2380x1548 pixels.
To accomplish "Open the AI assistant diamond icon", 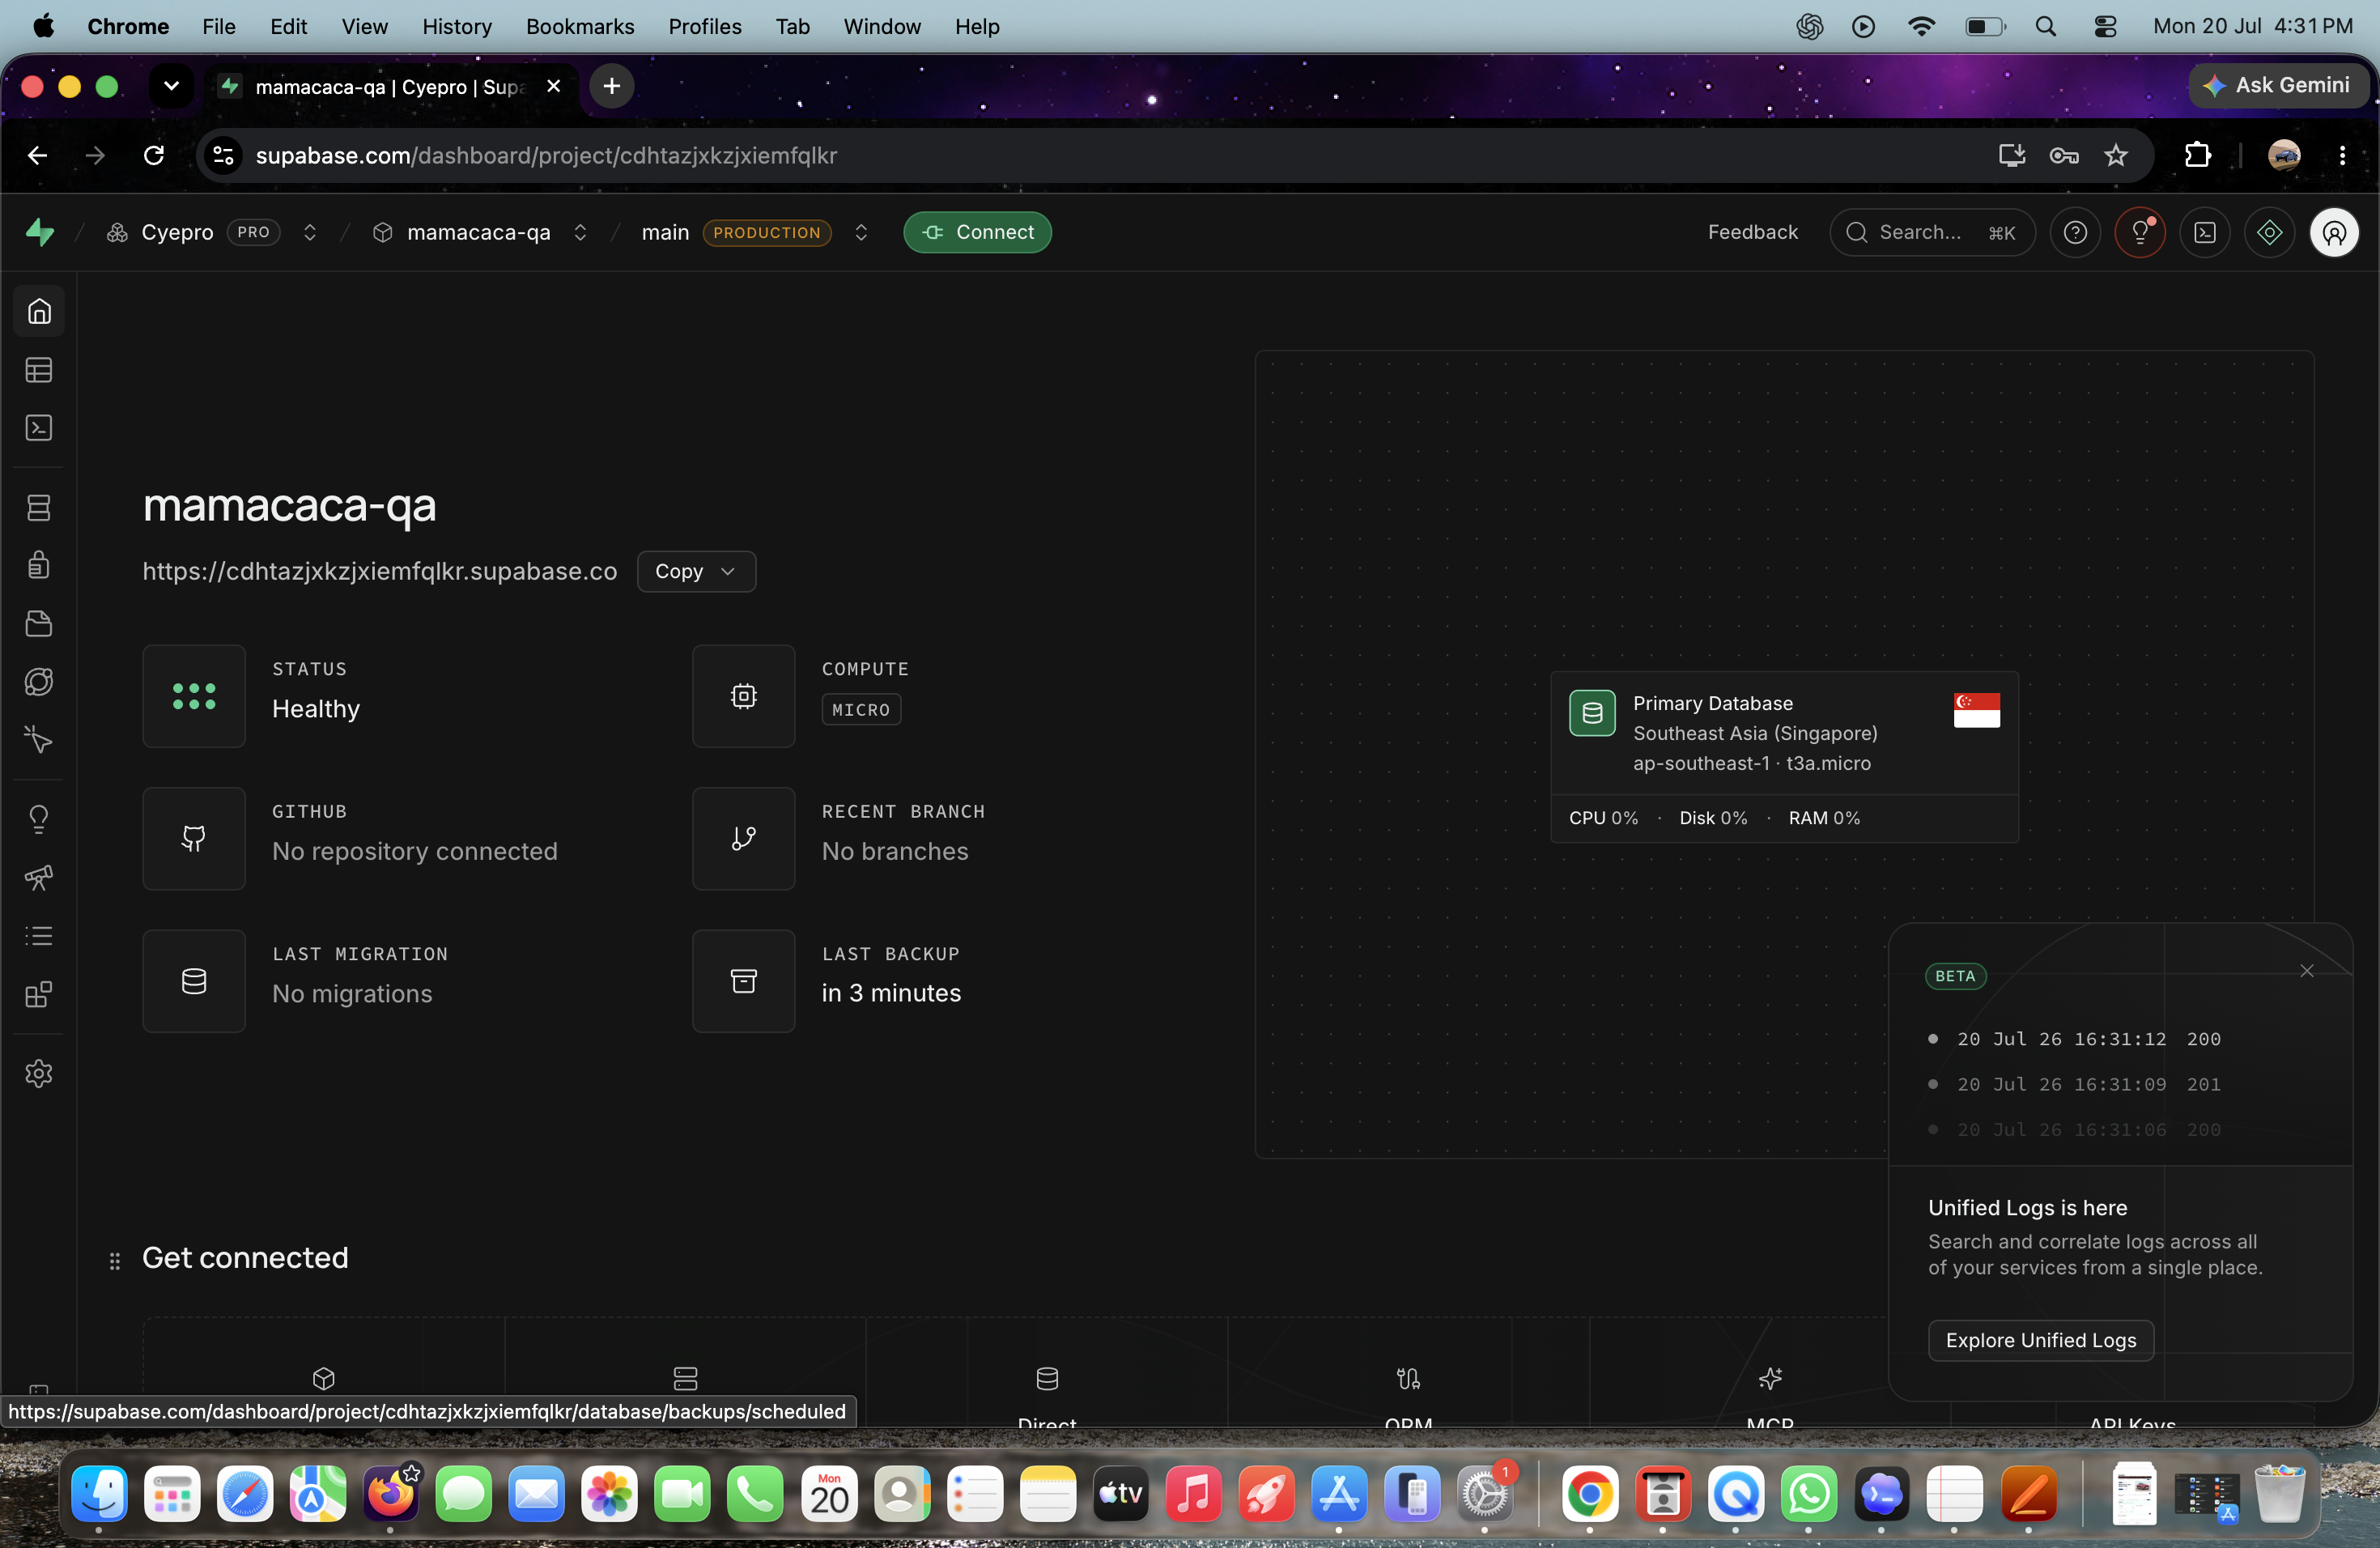I will click(2270, 232).
